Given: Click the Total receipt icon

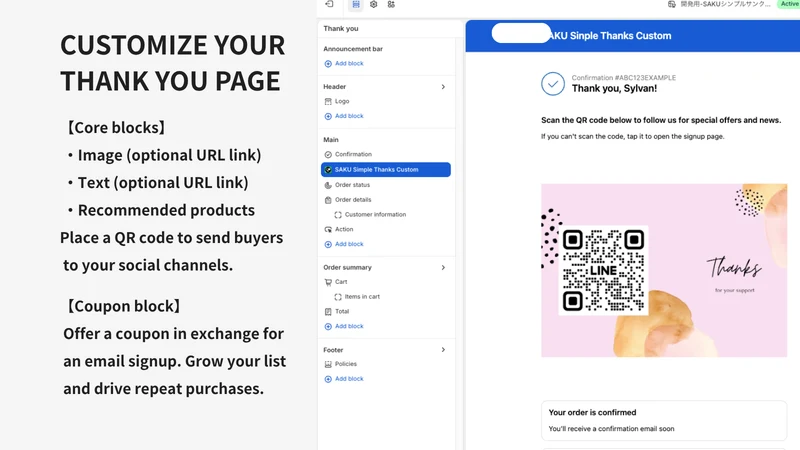Looking at the screenshot, I should click(x=328, y=312).
